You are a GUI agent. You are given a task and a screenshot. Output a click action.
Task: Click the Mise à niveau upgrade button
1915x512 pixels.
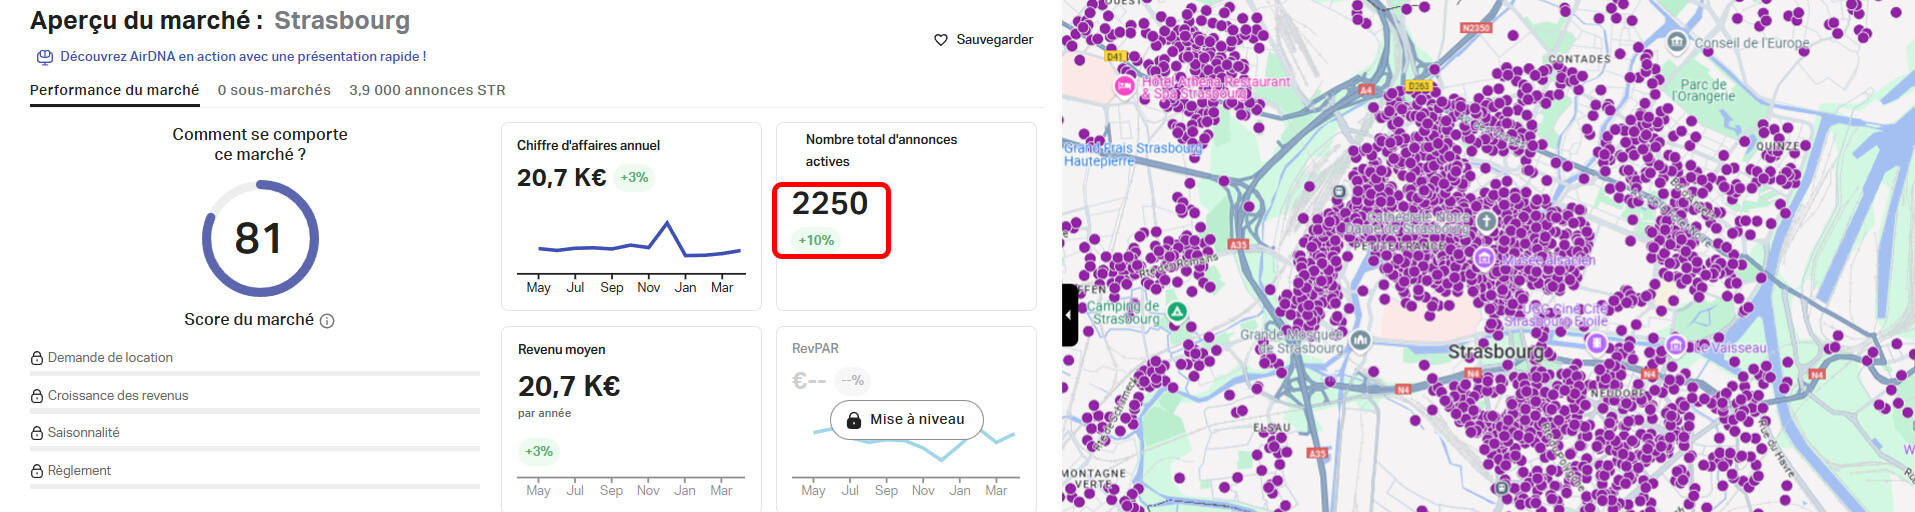(906, 420)
